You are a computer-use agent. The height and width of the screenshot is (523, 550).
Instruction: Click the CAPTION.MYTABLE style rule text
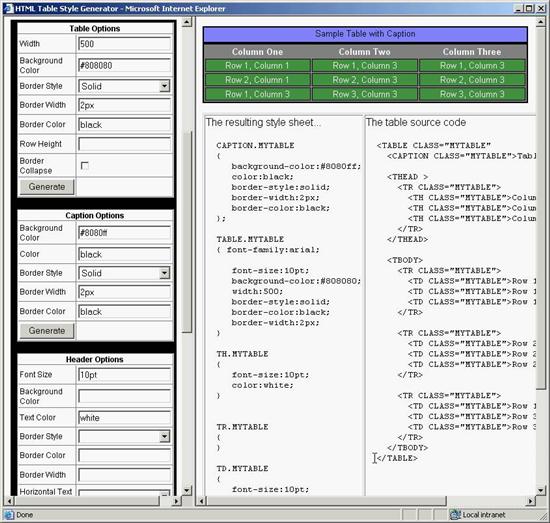coord(255,146)
